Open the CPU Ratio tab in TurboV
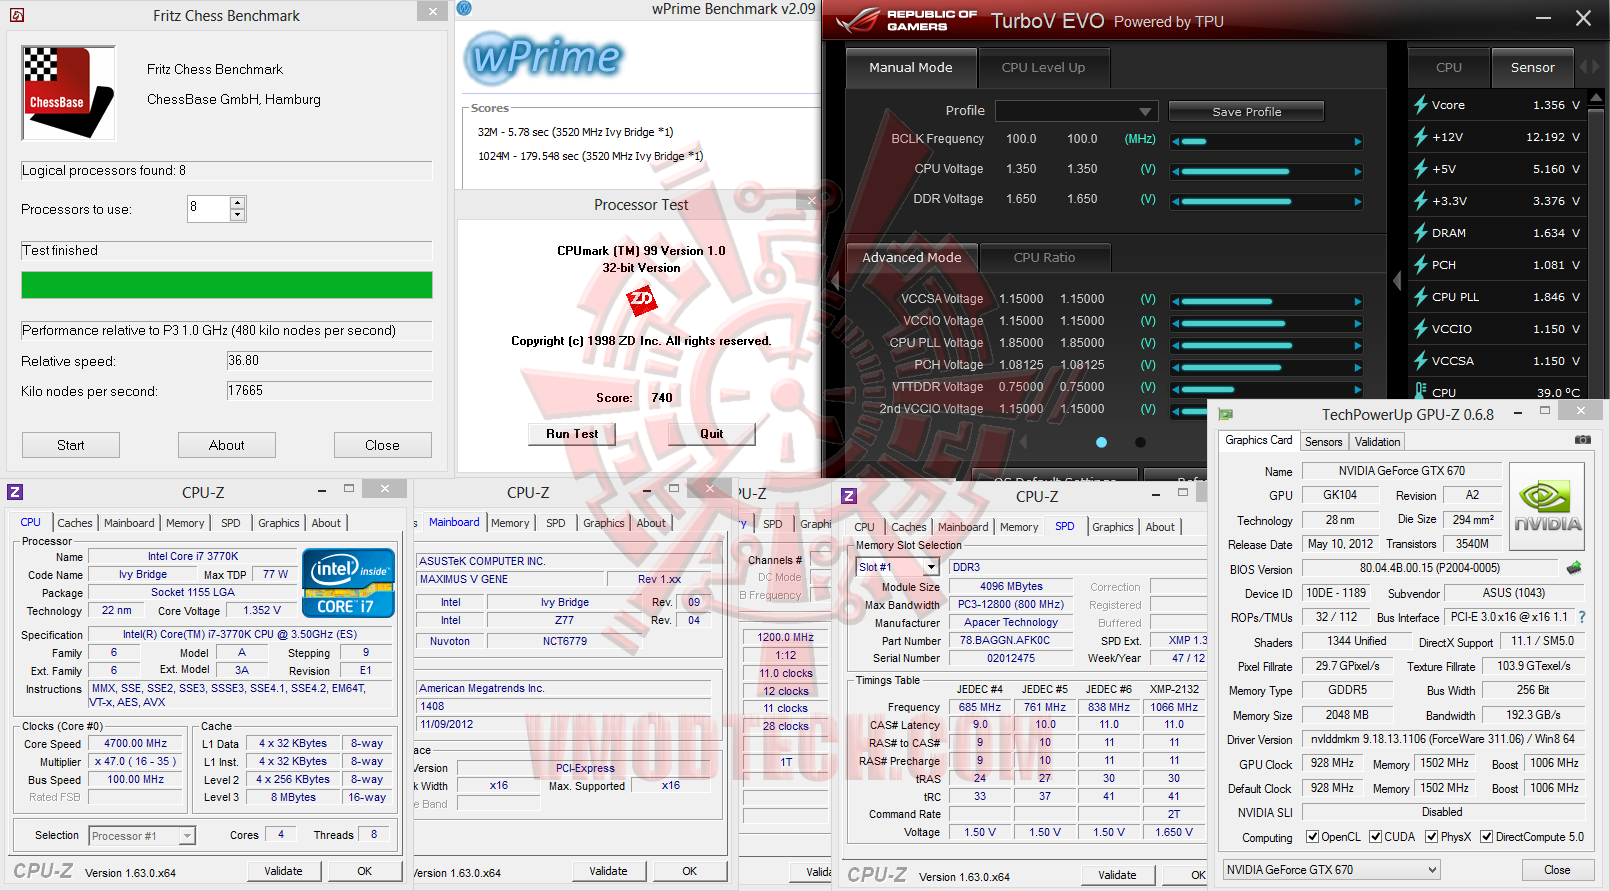This screenshot has height=891, width=1610. [1044, 257]
